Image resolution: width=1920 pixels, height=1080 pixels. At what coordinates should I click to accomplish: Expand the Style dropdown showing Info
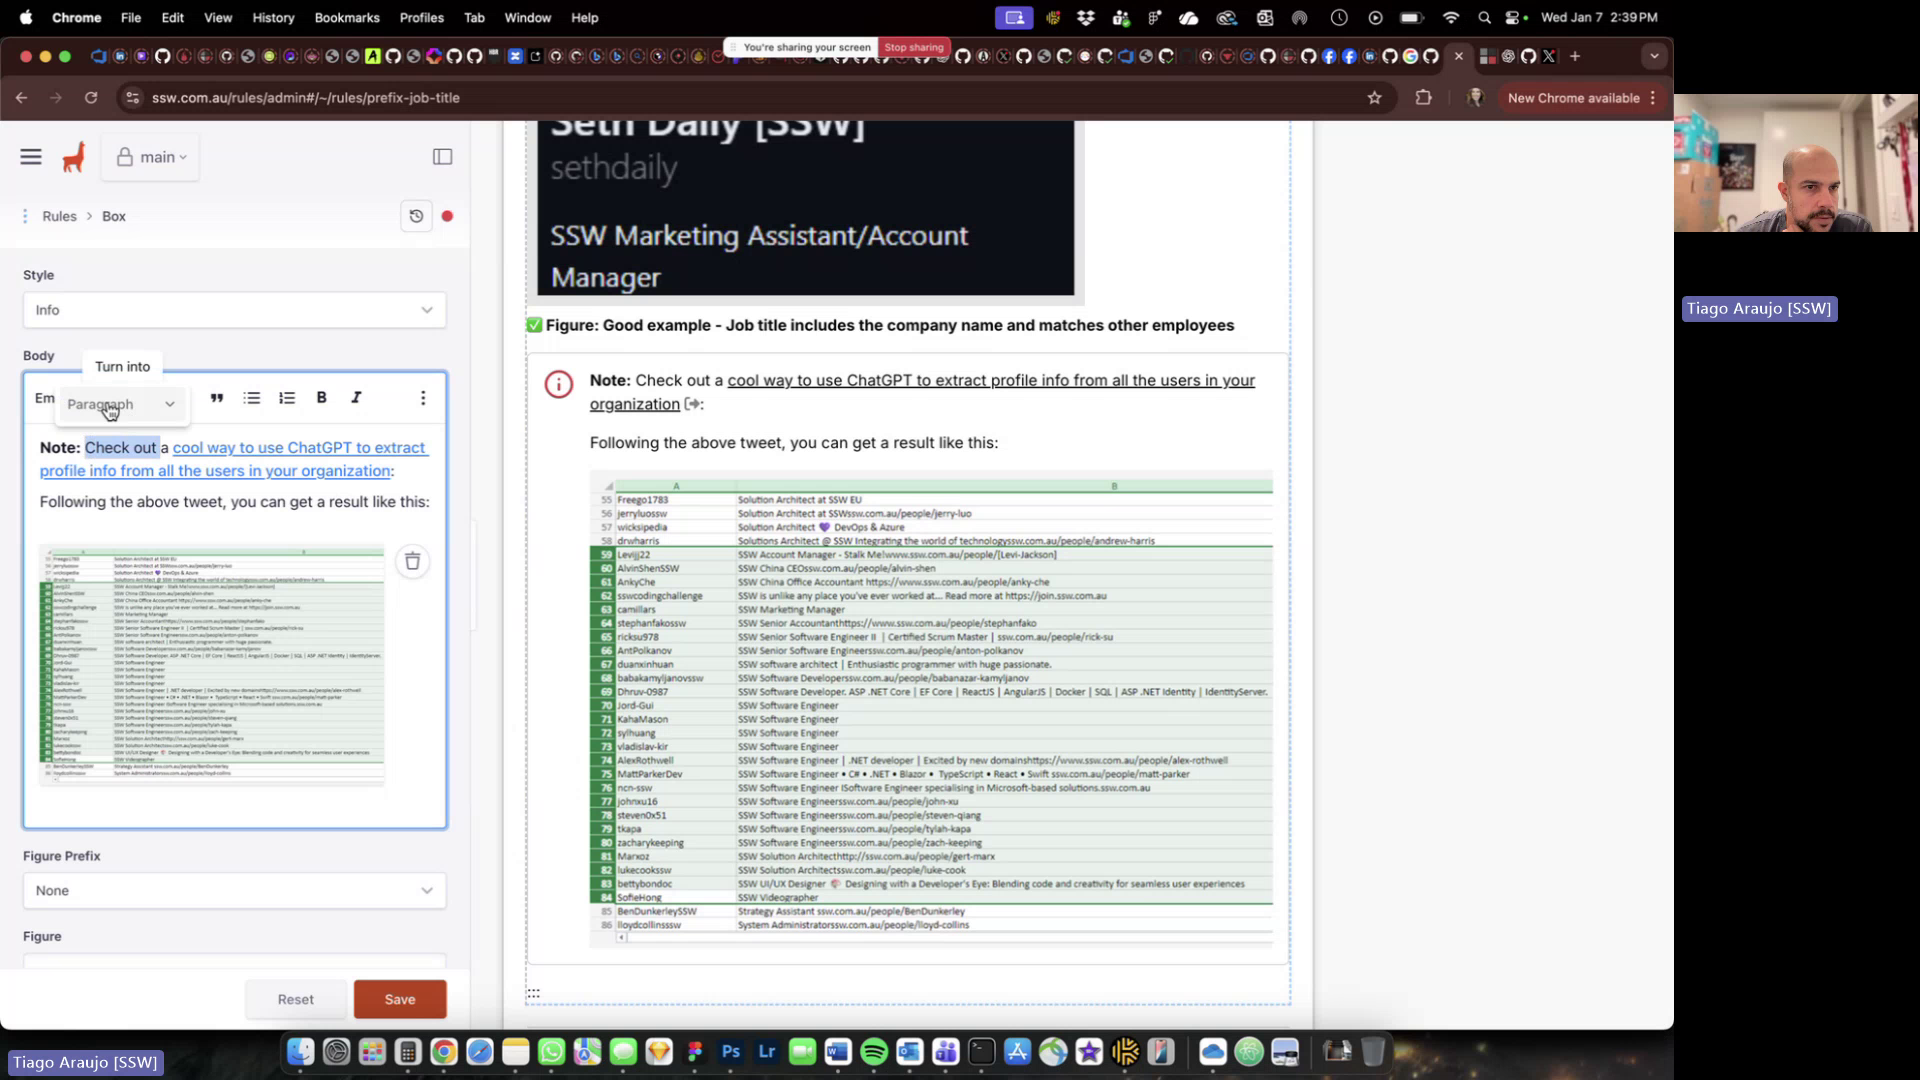tap(235, 310)
